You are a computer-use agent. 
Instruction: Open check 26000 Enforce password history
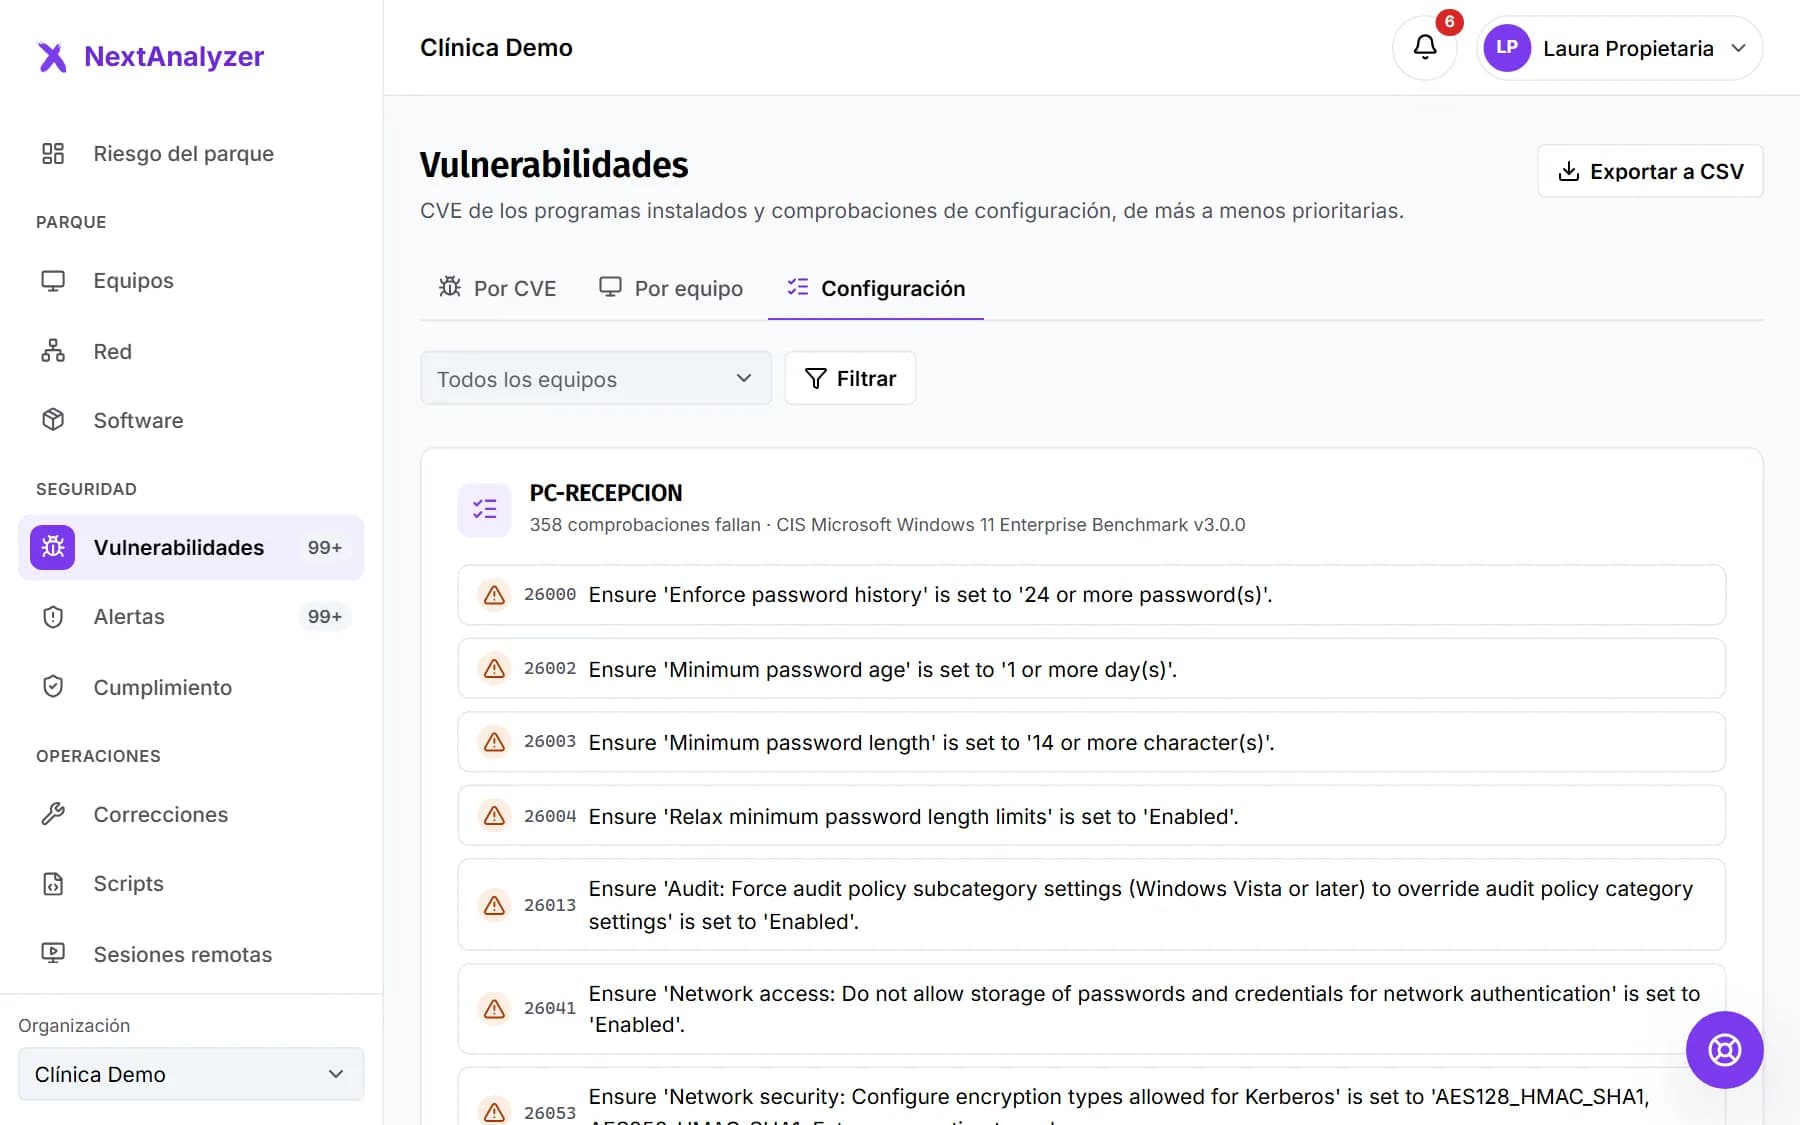(x=1091, y=595)
